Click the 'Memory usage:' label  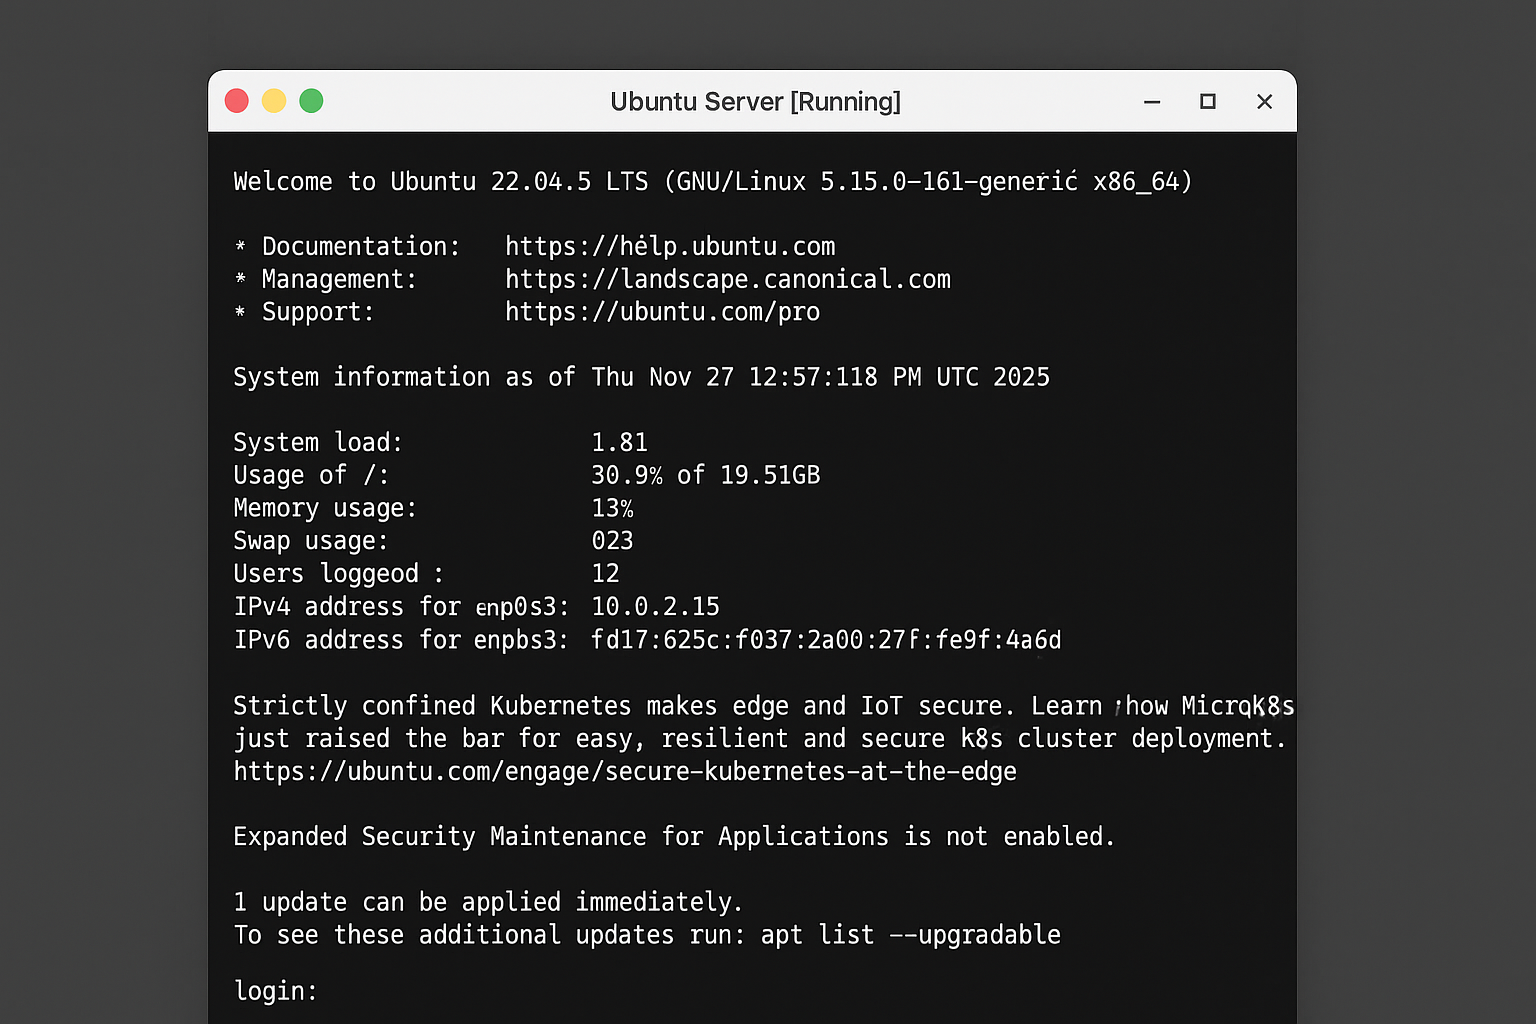(325, 508)
